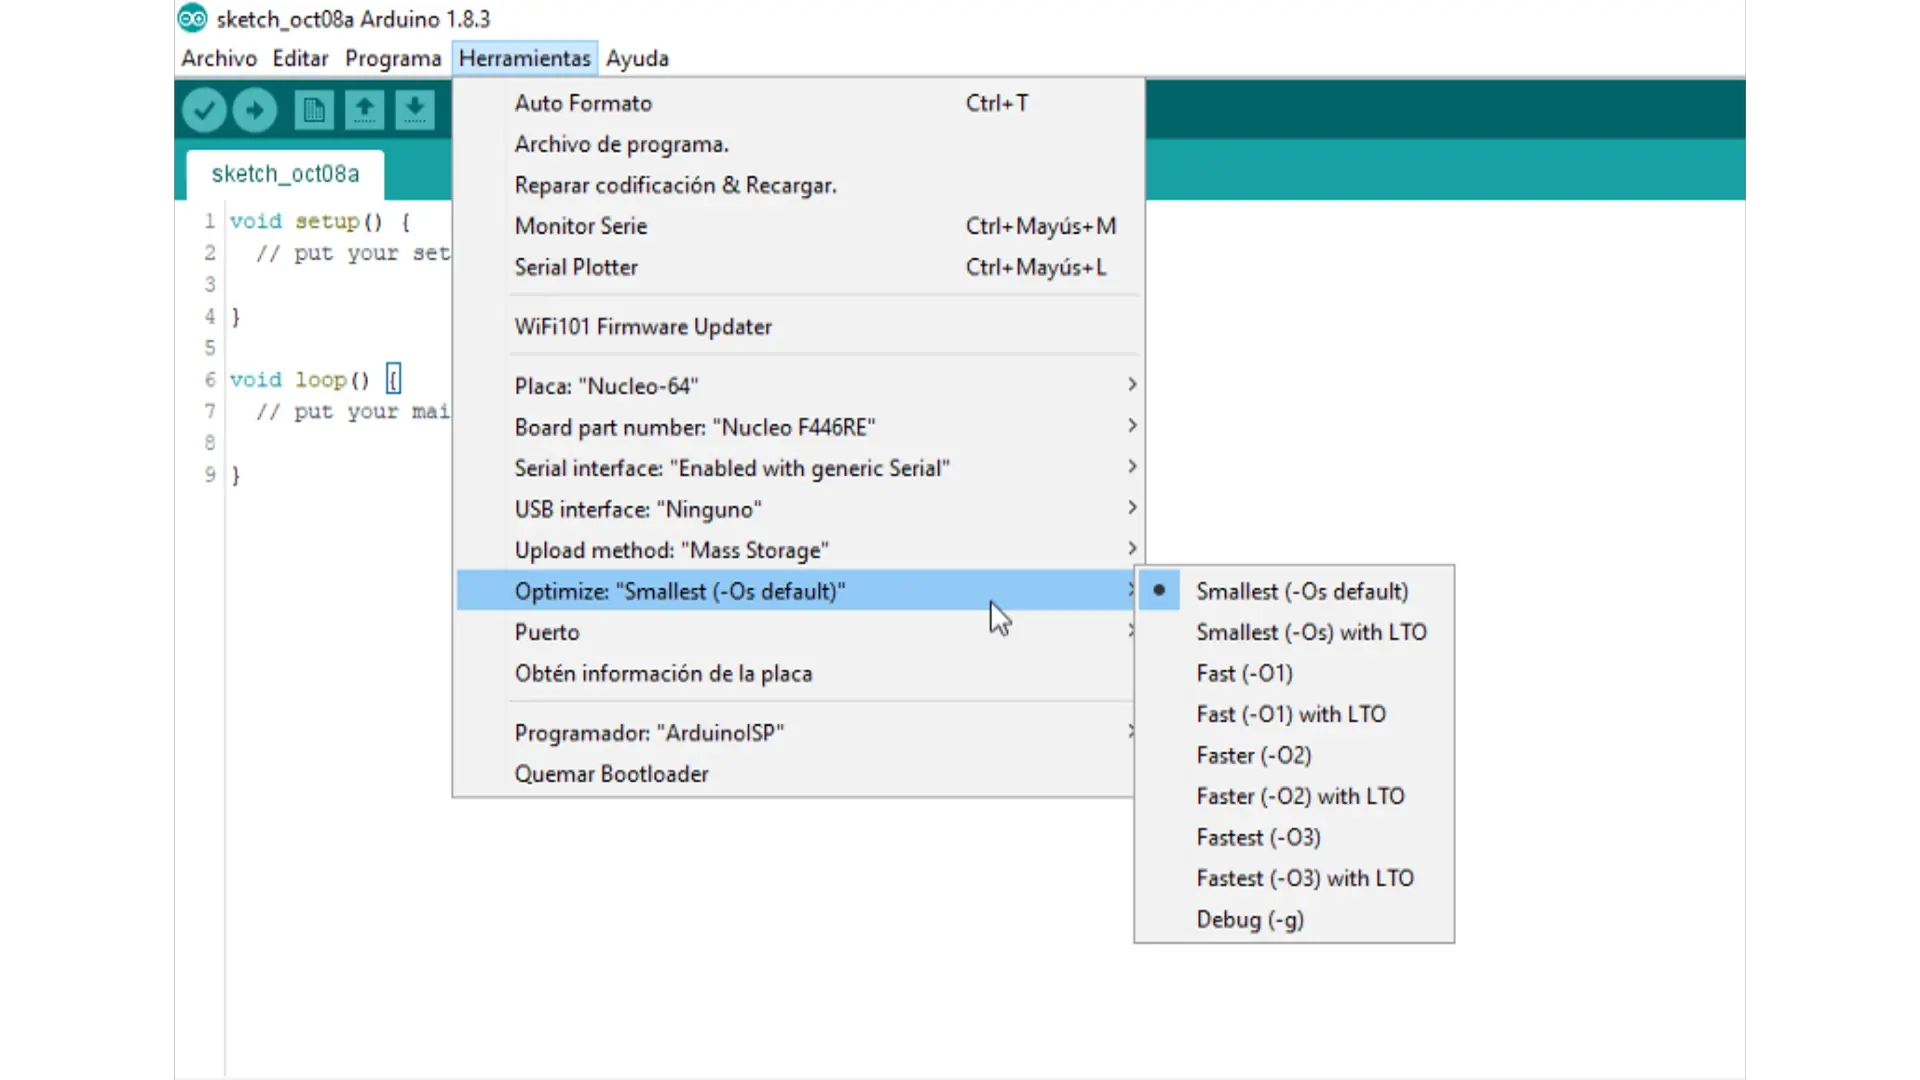This screenshot has height=1080, width=1920.
Task: Select Fast (-O1) optimization
Action: point(1294,673)
